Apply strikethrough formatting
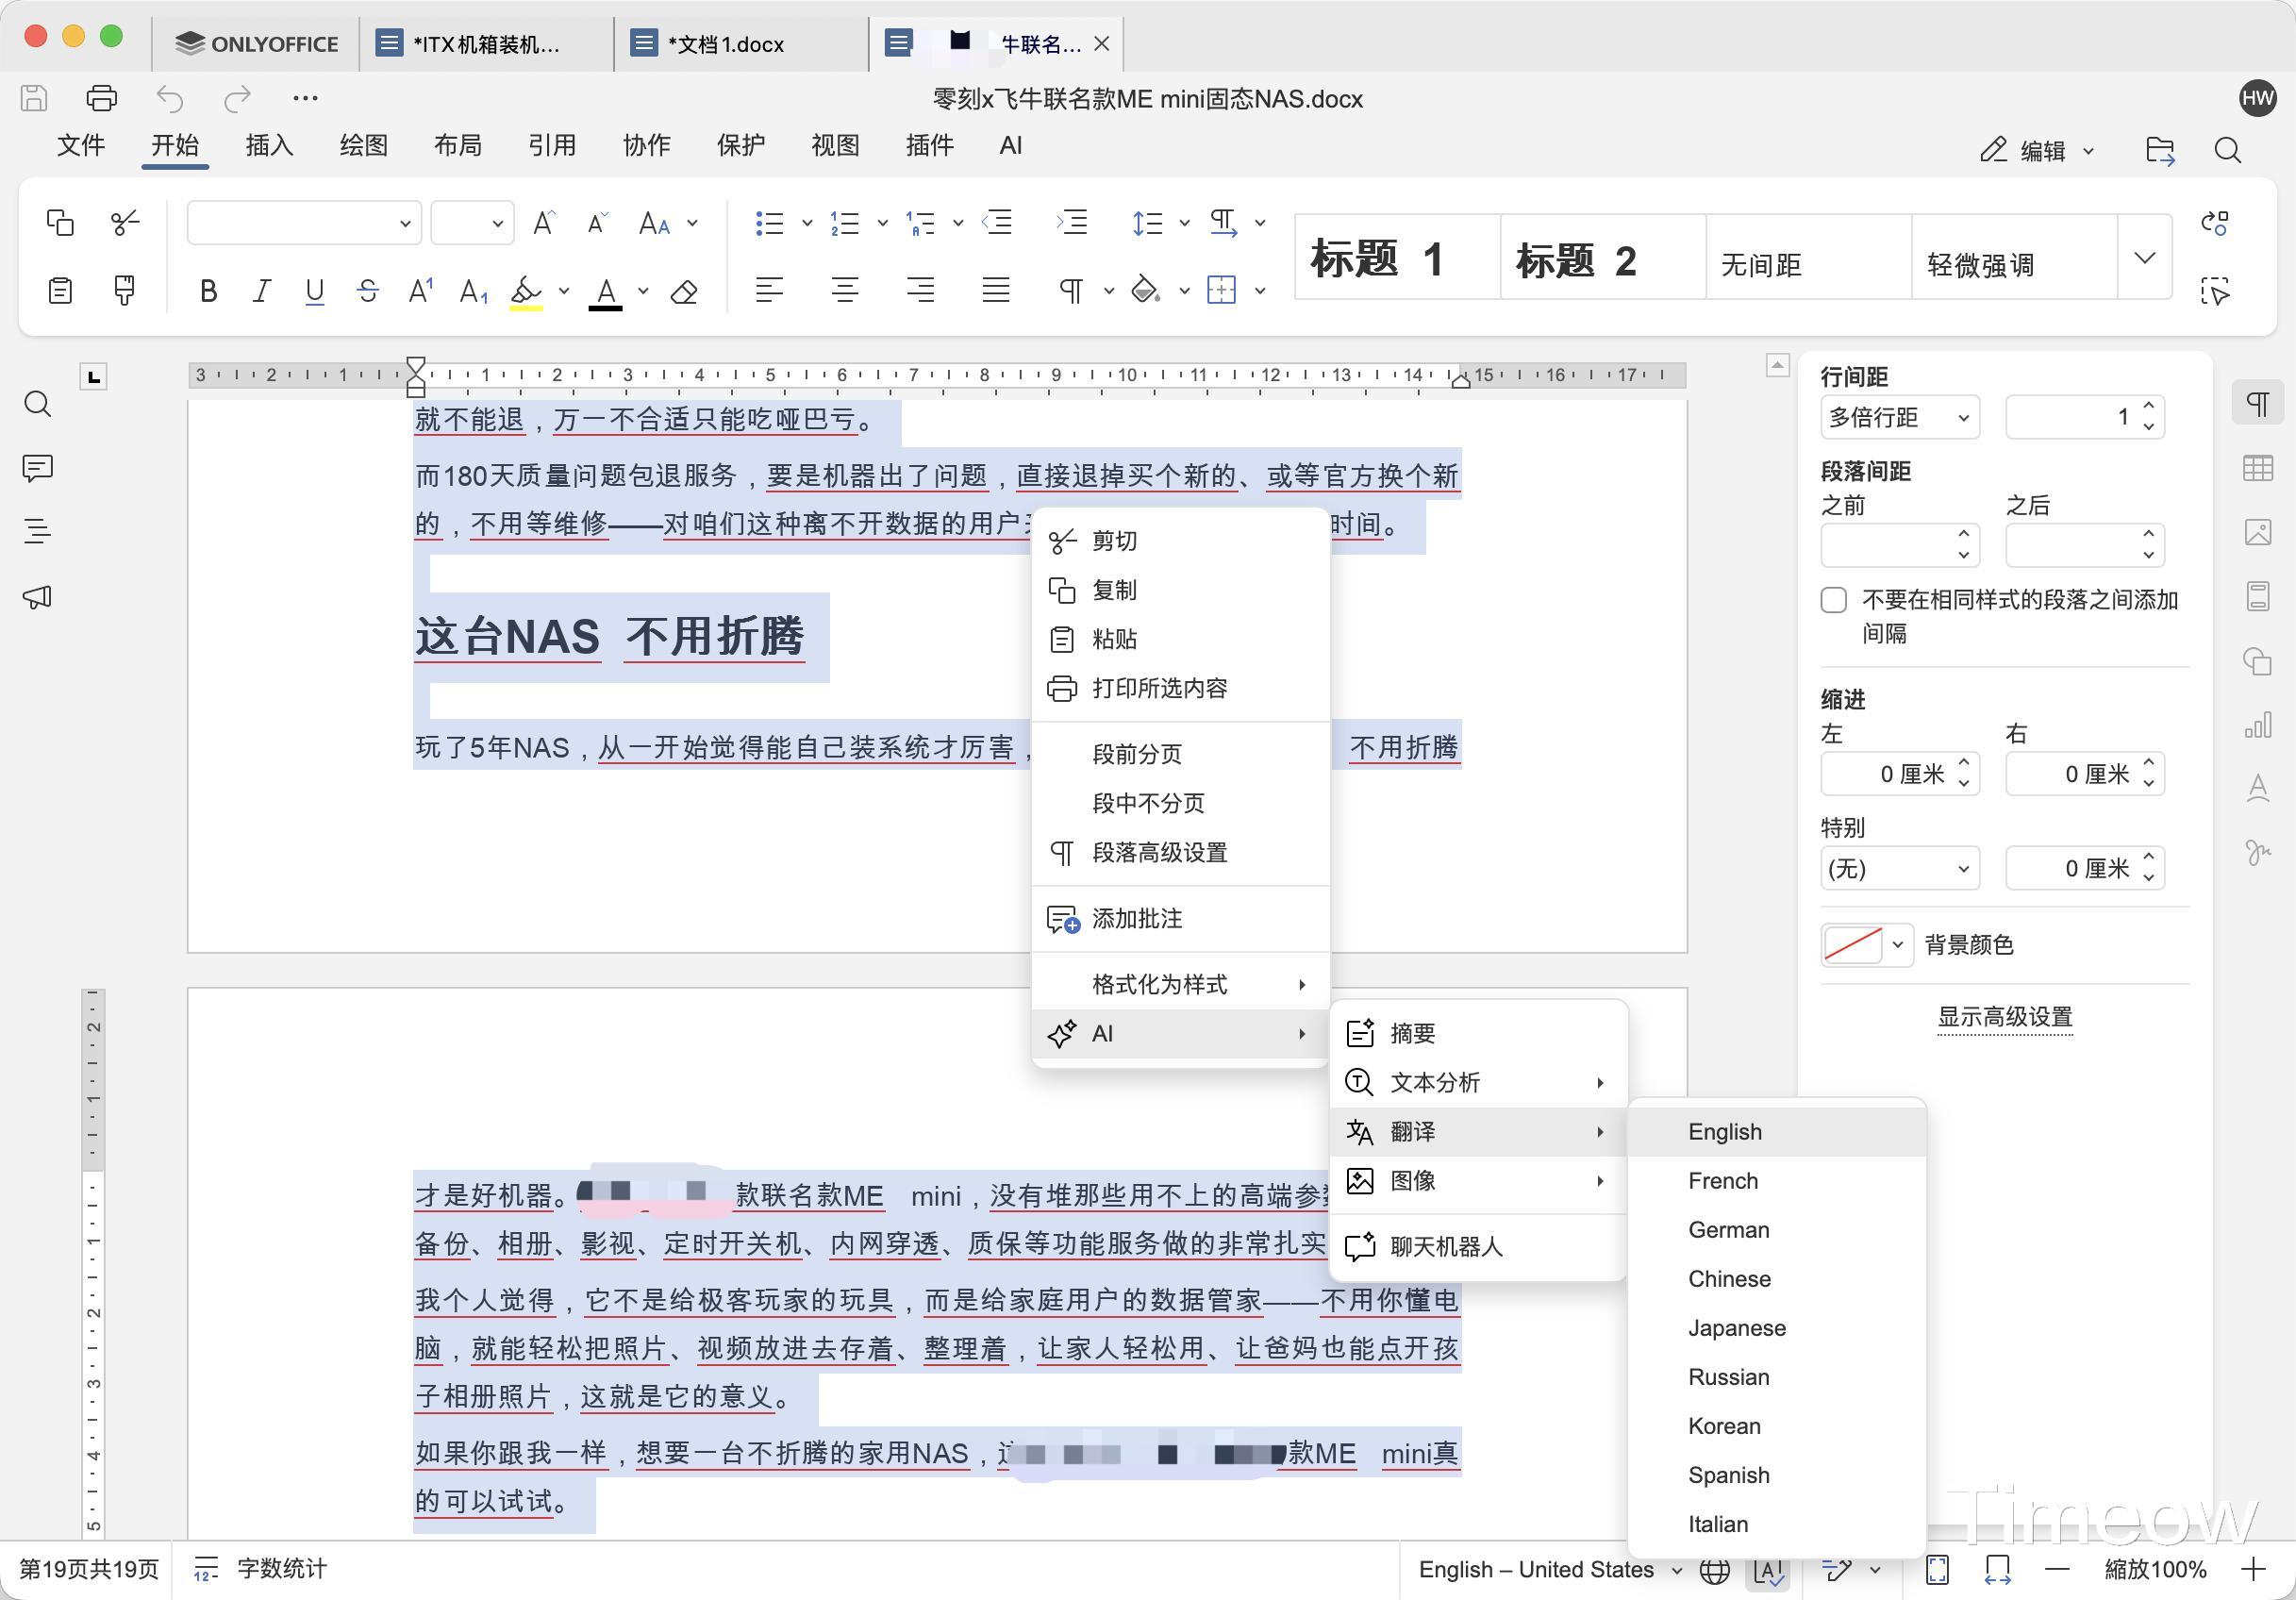This screenshot has width=2296, height=1600. (x=367, y=291)
